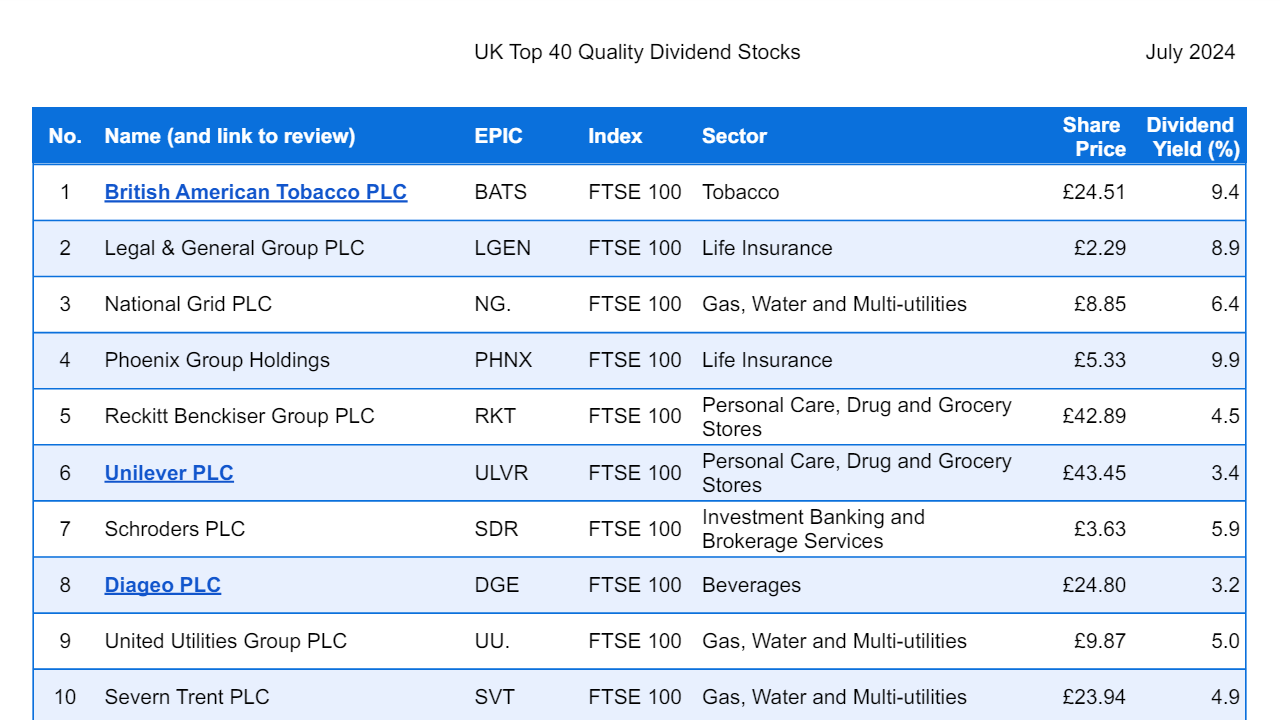Click the 'LGEN' EPIC code
The height and width of the screenshot is (720, 1280).
[503, 248]
